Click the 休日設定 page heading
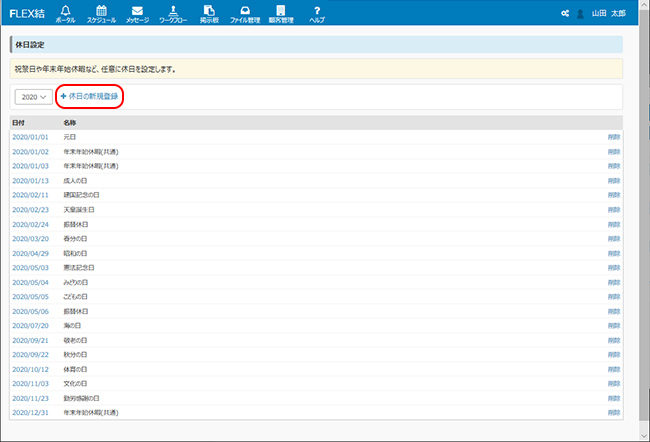This screenshot has height=442, width=650. pos(30,45)
